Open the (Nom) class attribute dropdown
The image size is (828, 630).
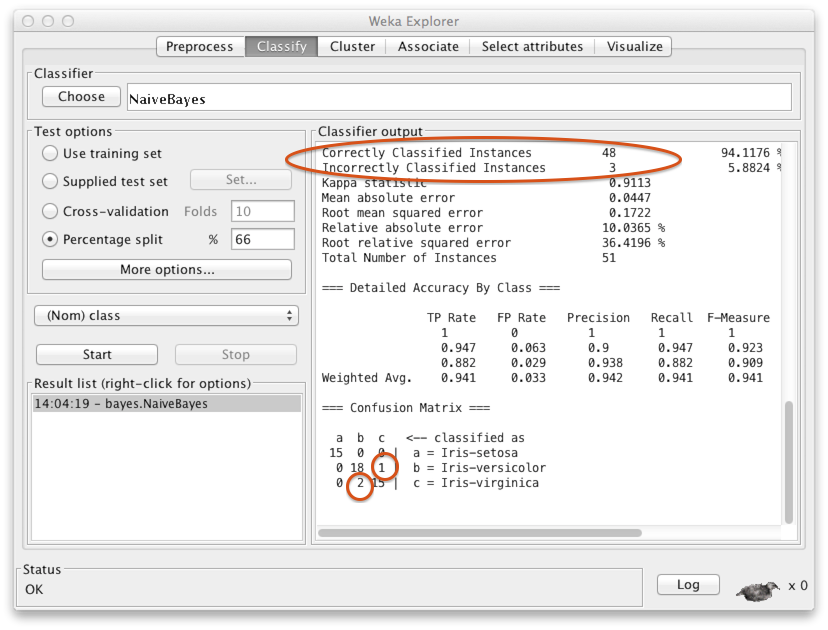[166, 315]
